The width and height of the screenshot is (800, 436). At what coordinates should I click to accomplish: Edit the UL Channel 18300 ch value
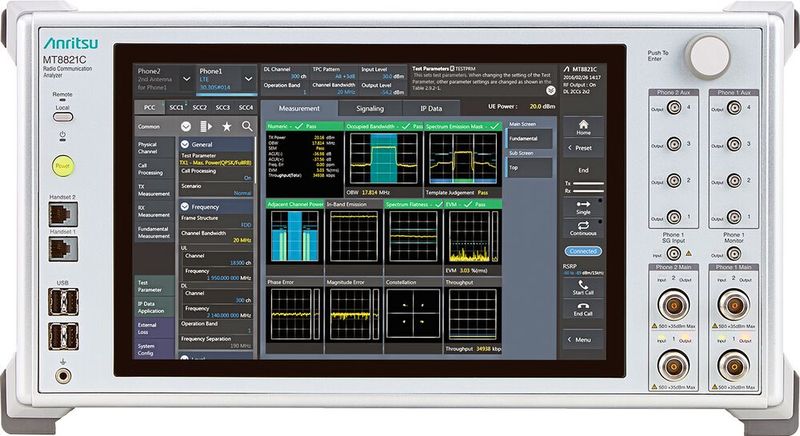[x=218, y=259]
